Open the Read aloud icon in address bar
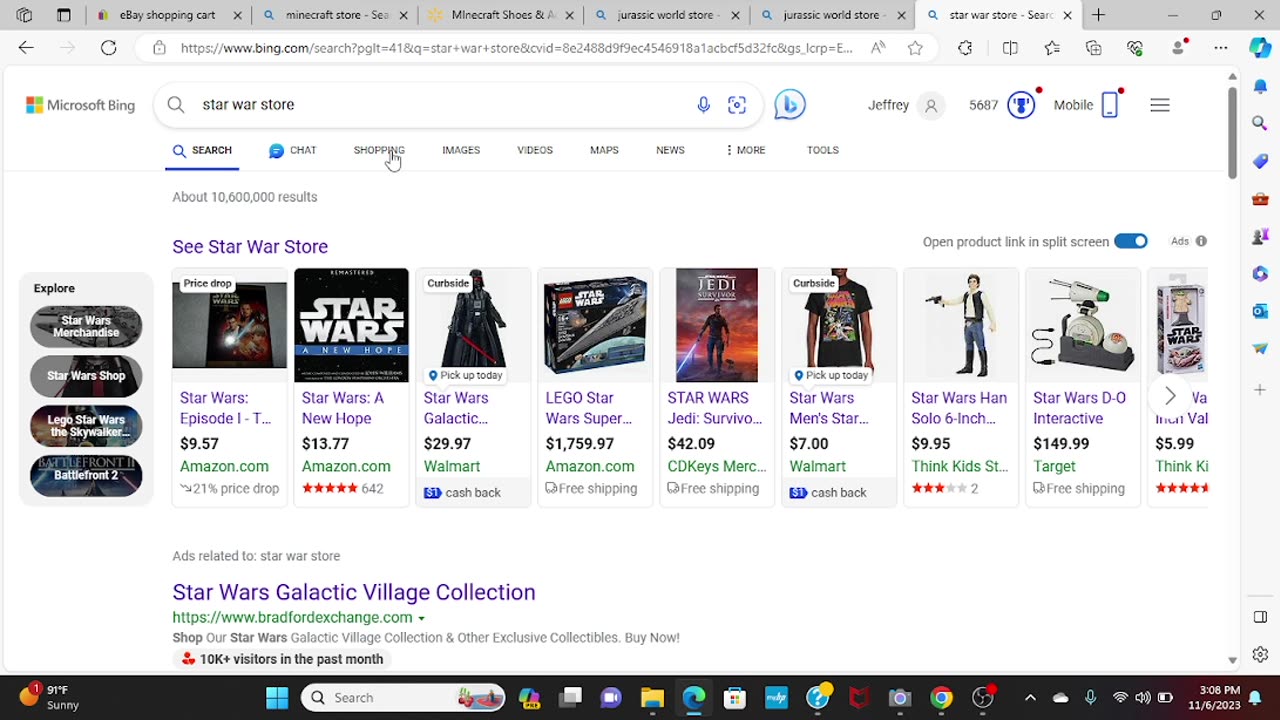This screenshot has height=720, width=1280. 878,47
